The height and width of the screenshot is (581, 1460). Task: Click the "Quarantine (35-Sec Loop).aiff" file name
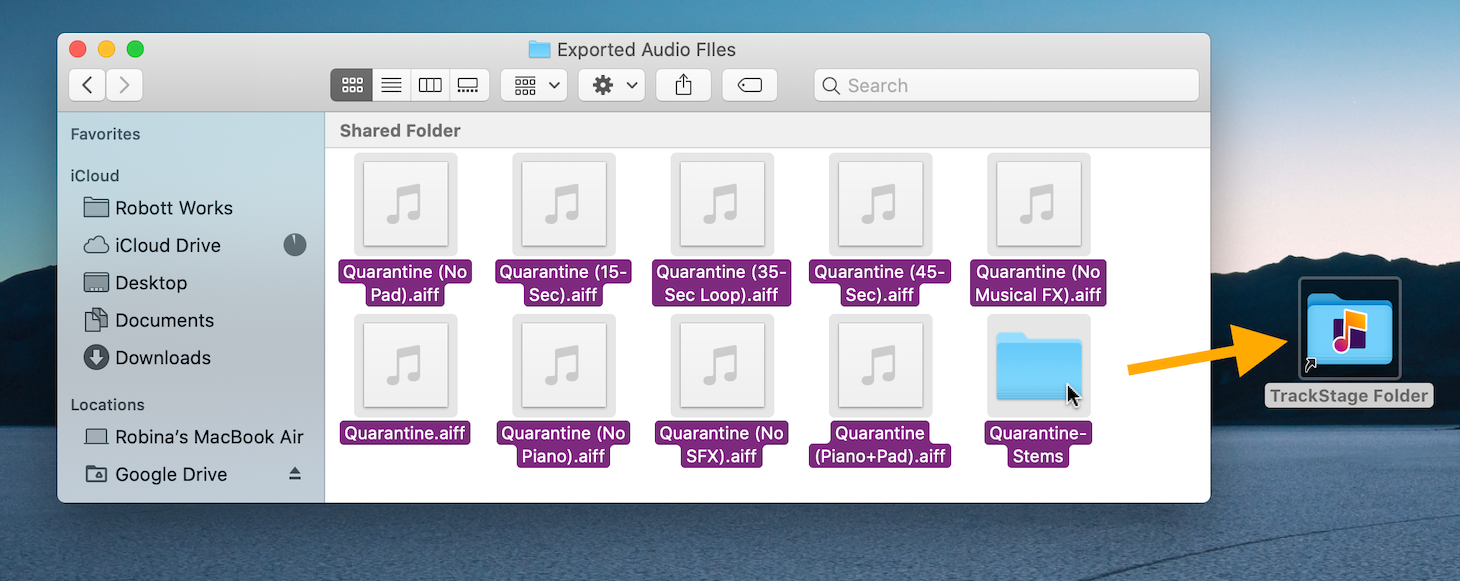[x=722, y=283]
